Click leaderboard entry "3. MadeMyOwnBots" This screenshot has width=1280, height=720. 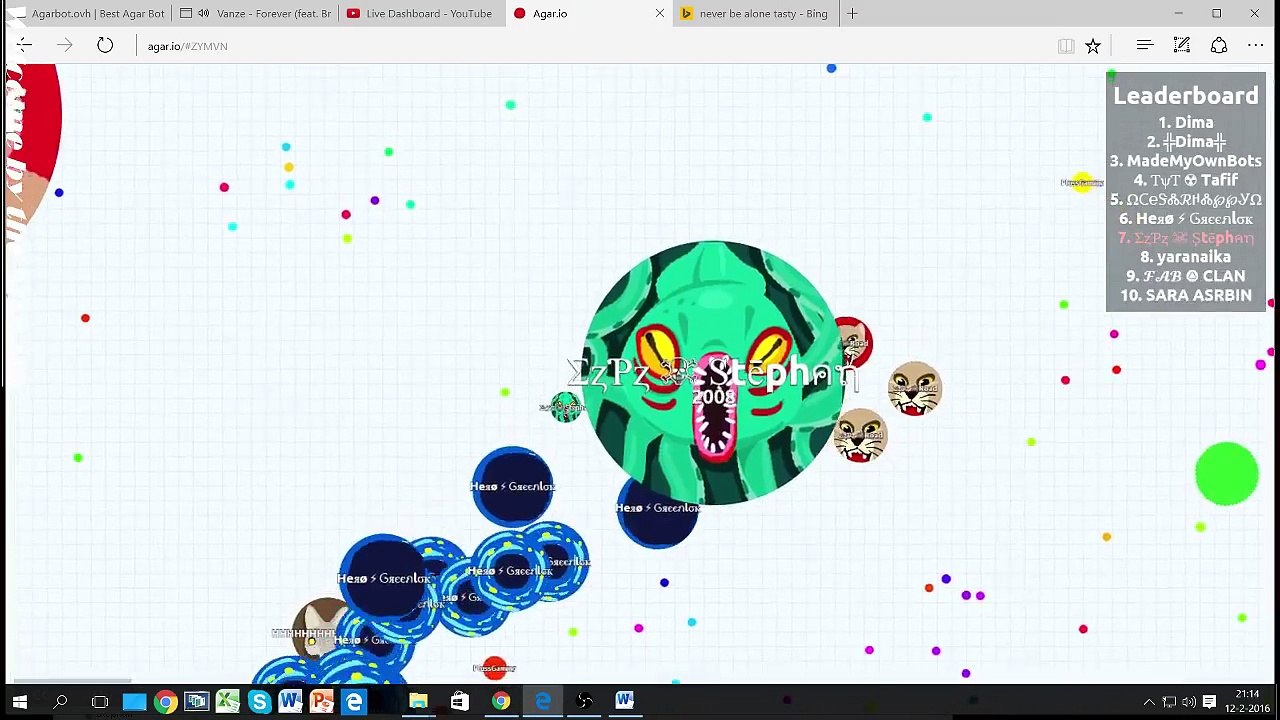pyautogui.click(x=1186, y=161)
